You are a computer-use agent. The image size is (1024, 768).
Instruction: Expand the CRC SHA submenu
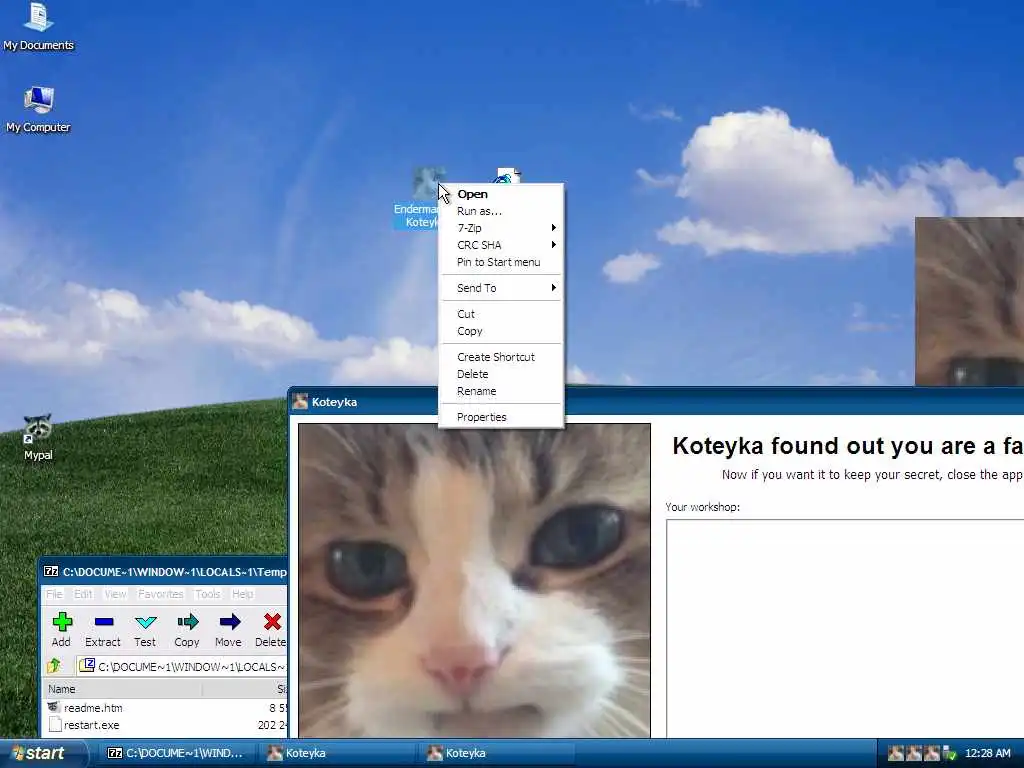click(x=501, y=245)
